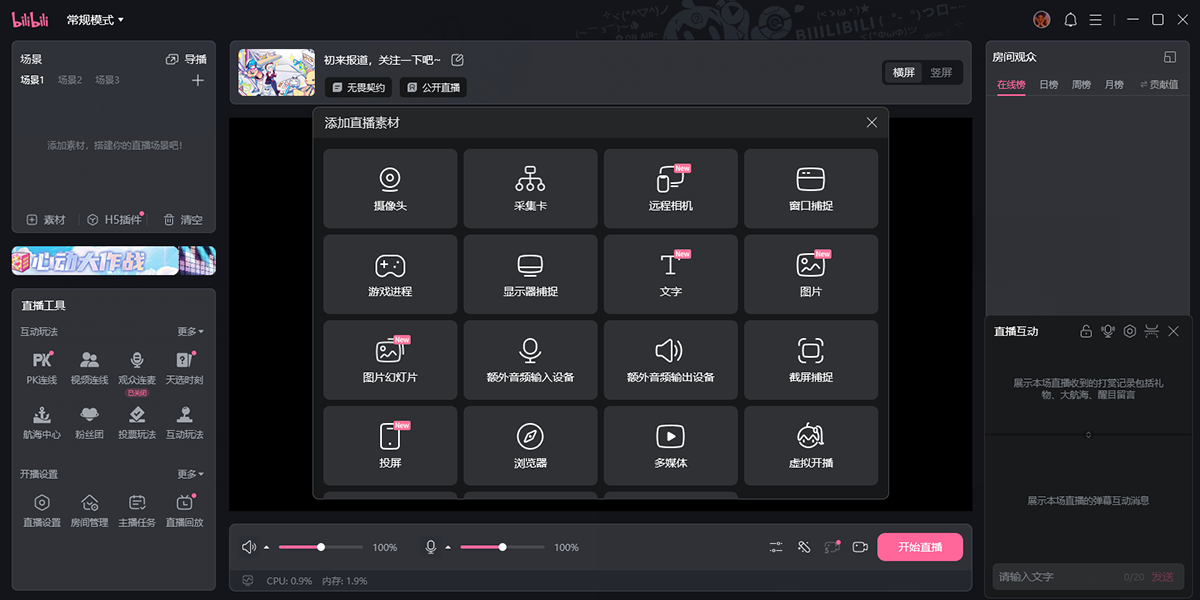Viewport: 1200px width, 600px height.
Task: Click the 导播 director button
Action: pyautogui.click(x=186, y=59)
